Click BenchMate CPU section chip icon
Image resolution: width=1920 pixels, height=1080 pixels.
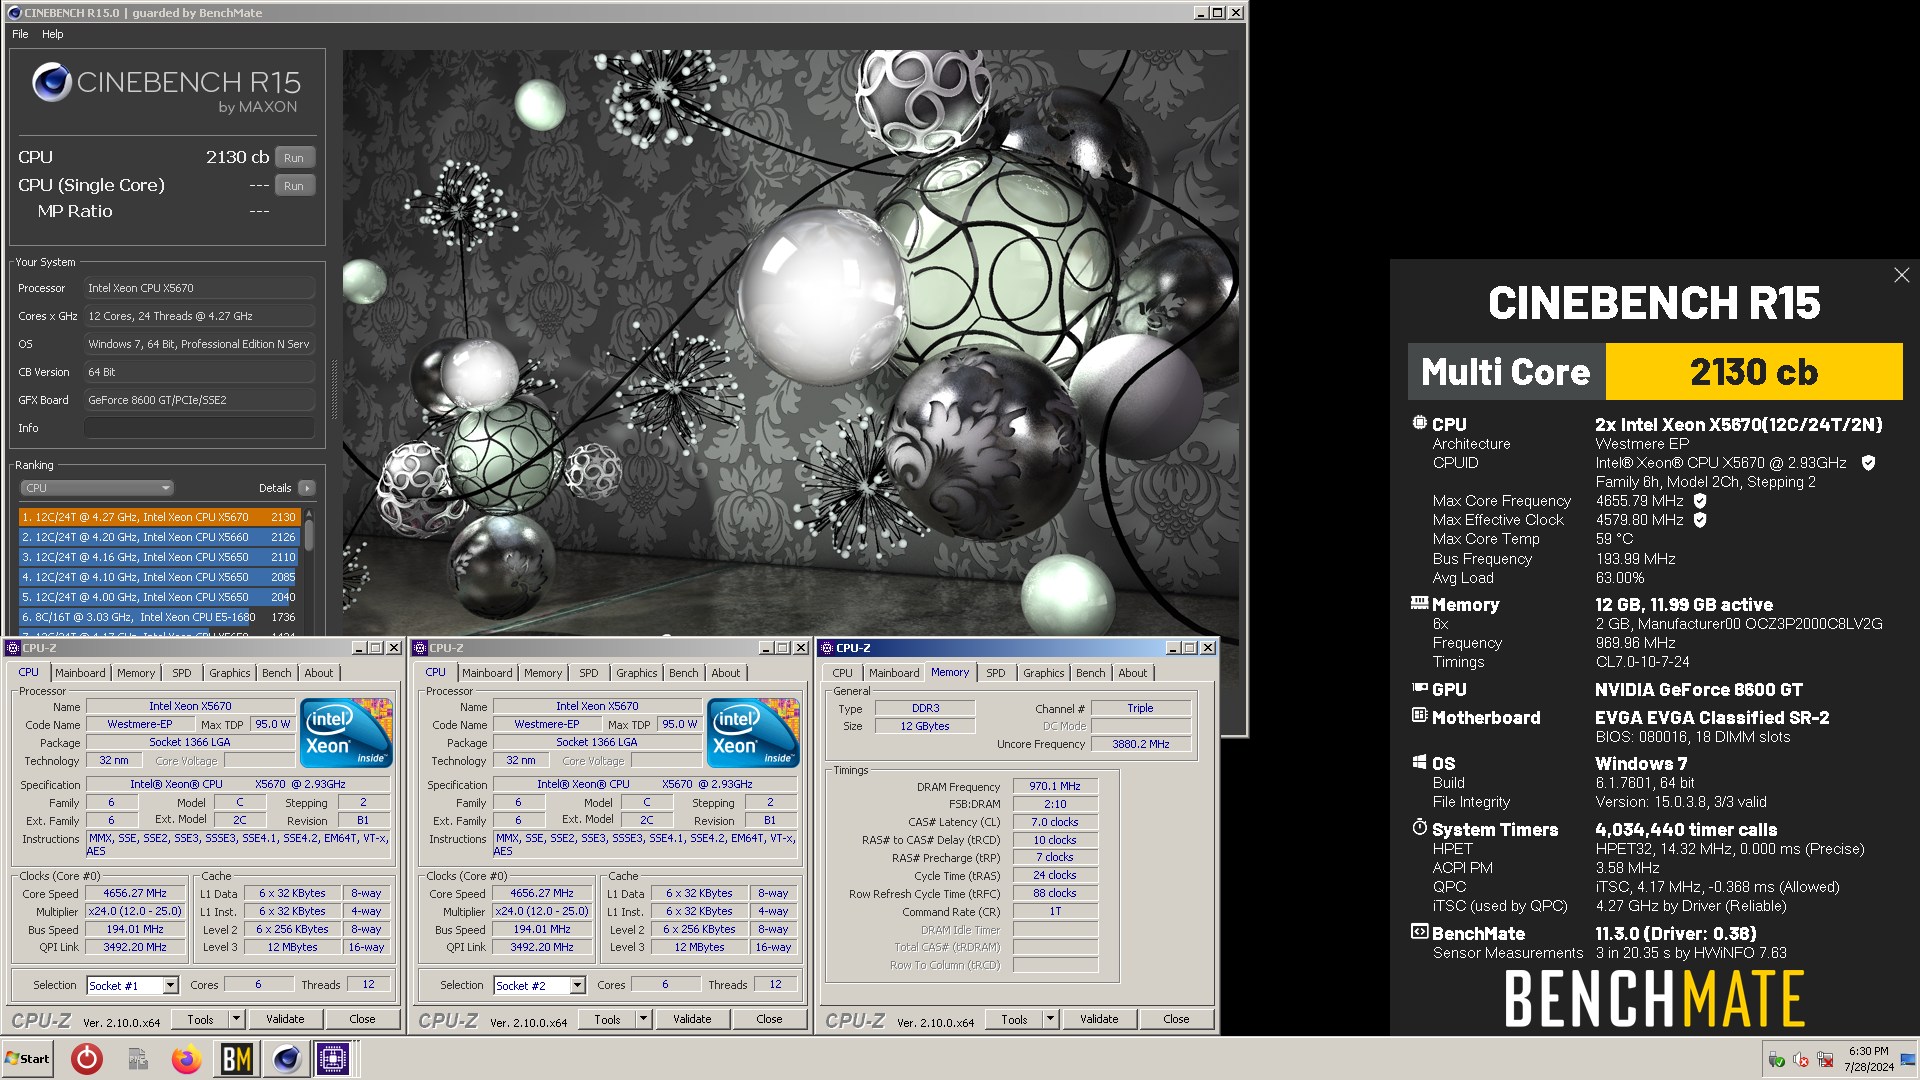pos(1419,423)
